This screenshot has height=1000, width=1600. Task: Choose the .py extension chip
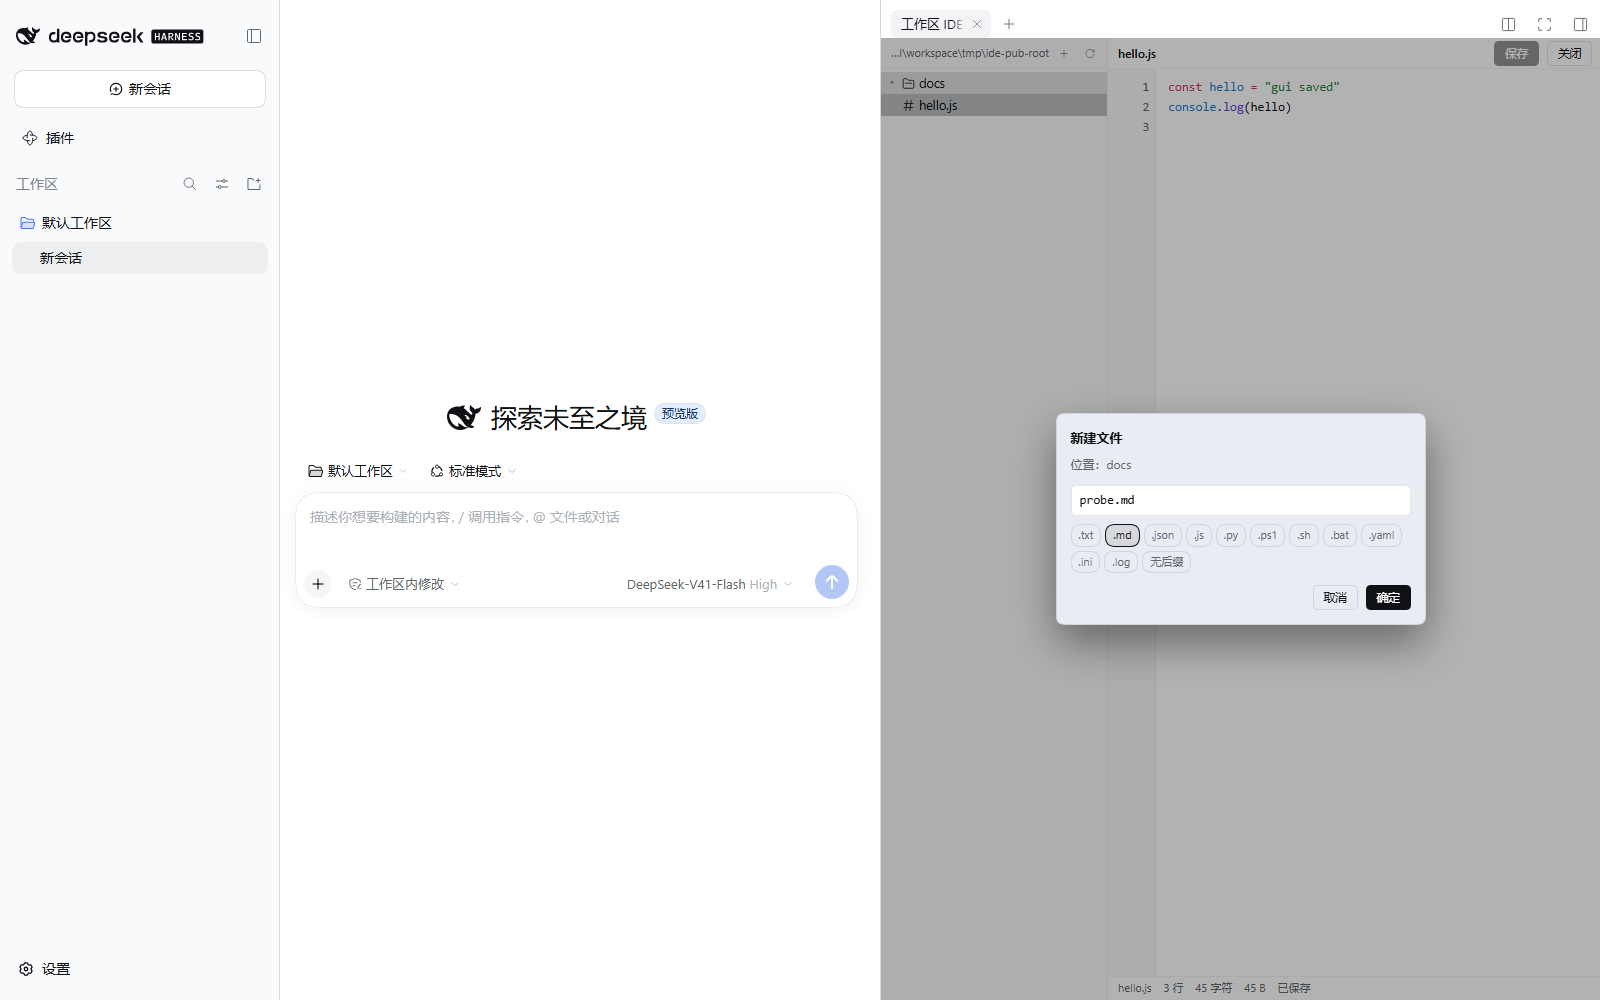point(1231,536)
